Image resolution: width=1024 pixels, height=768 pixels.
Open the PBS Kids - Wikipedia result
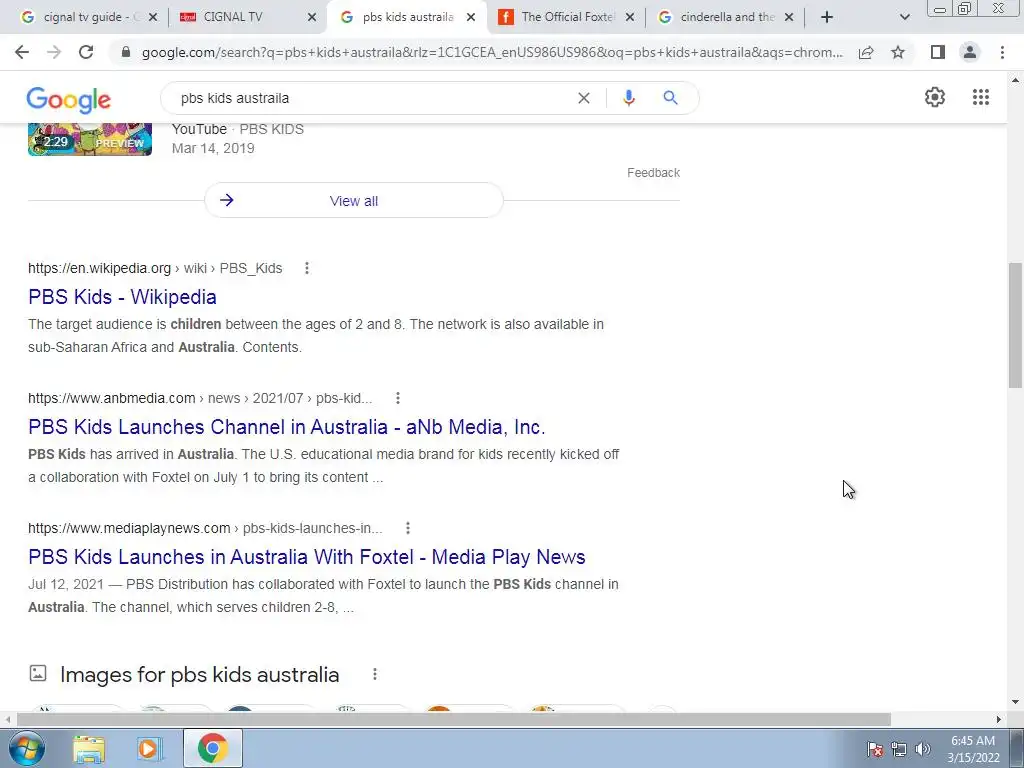(x=122, y=297)
